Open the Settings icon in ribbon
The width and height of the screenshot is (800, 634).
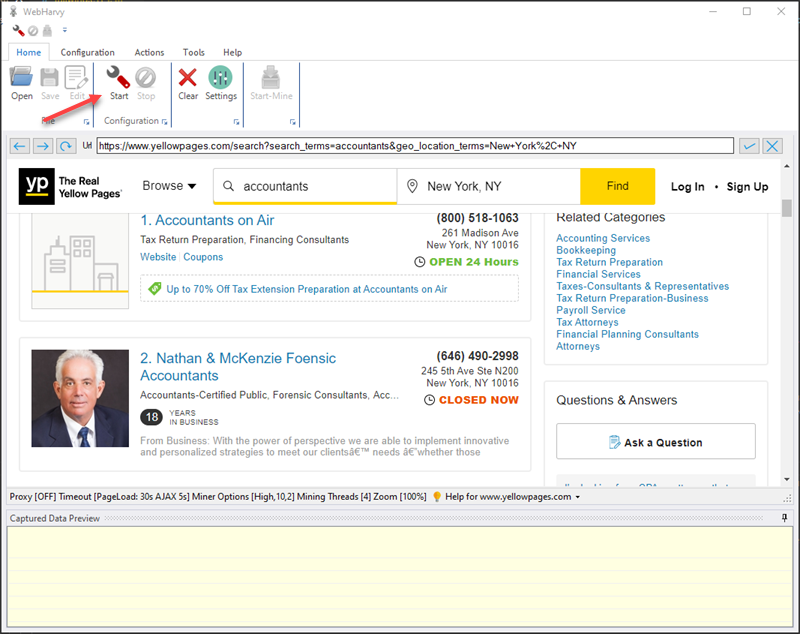coord(221,82)
